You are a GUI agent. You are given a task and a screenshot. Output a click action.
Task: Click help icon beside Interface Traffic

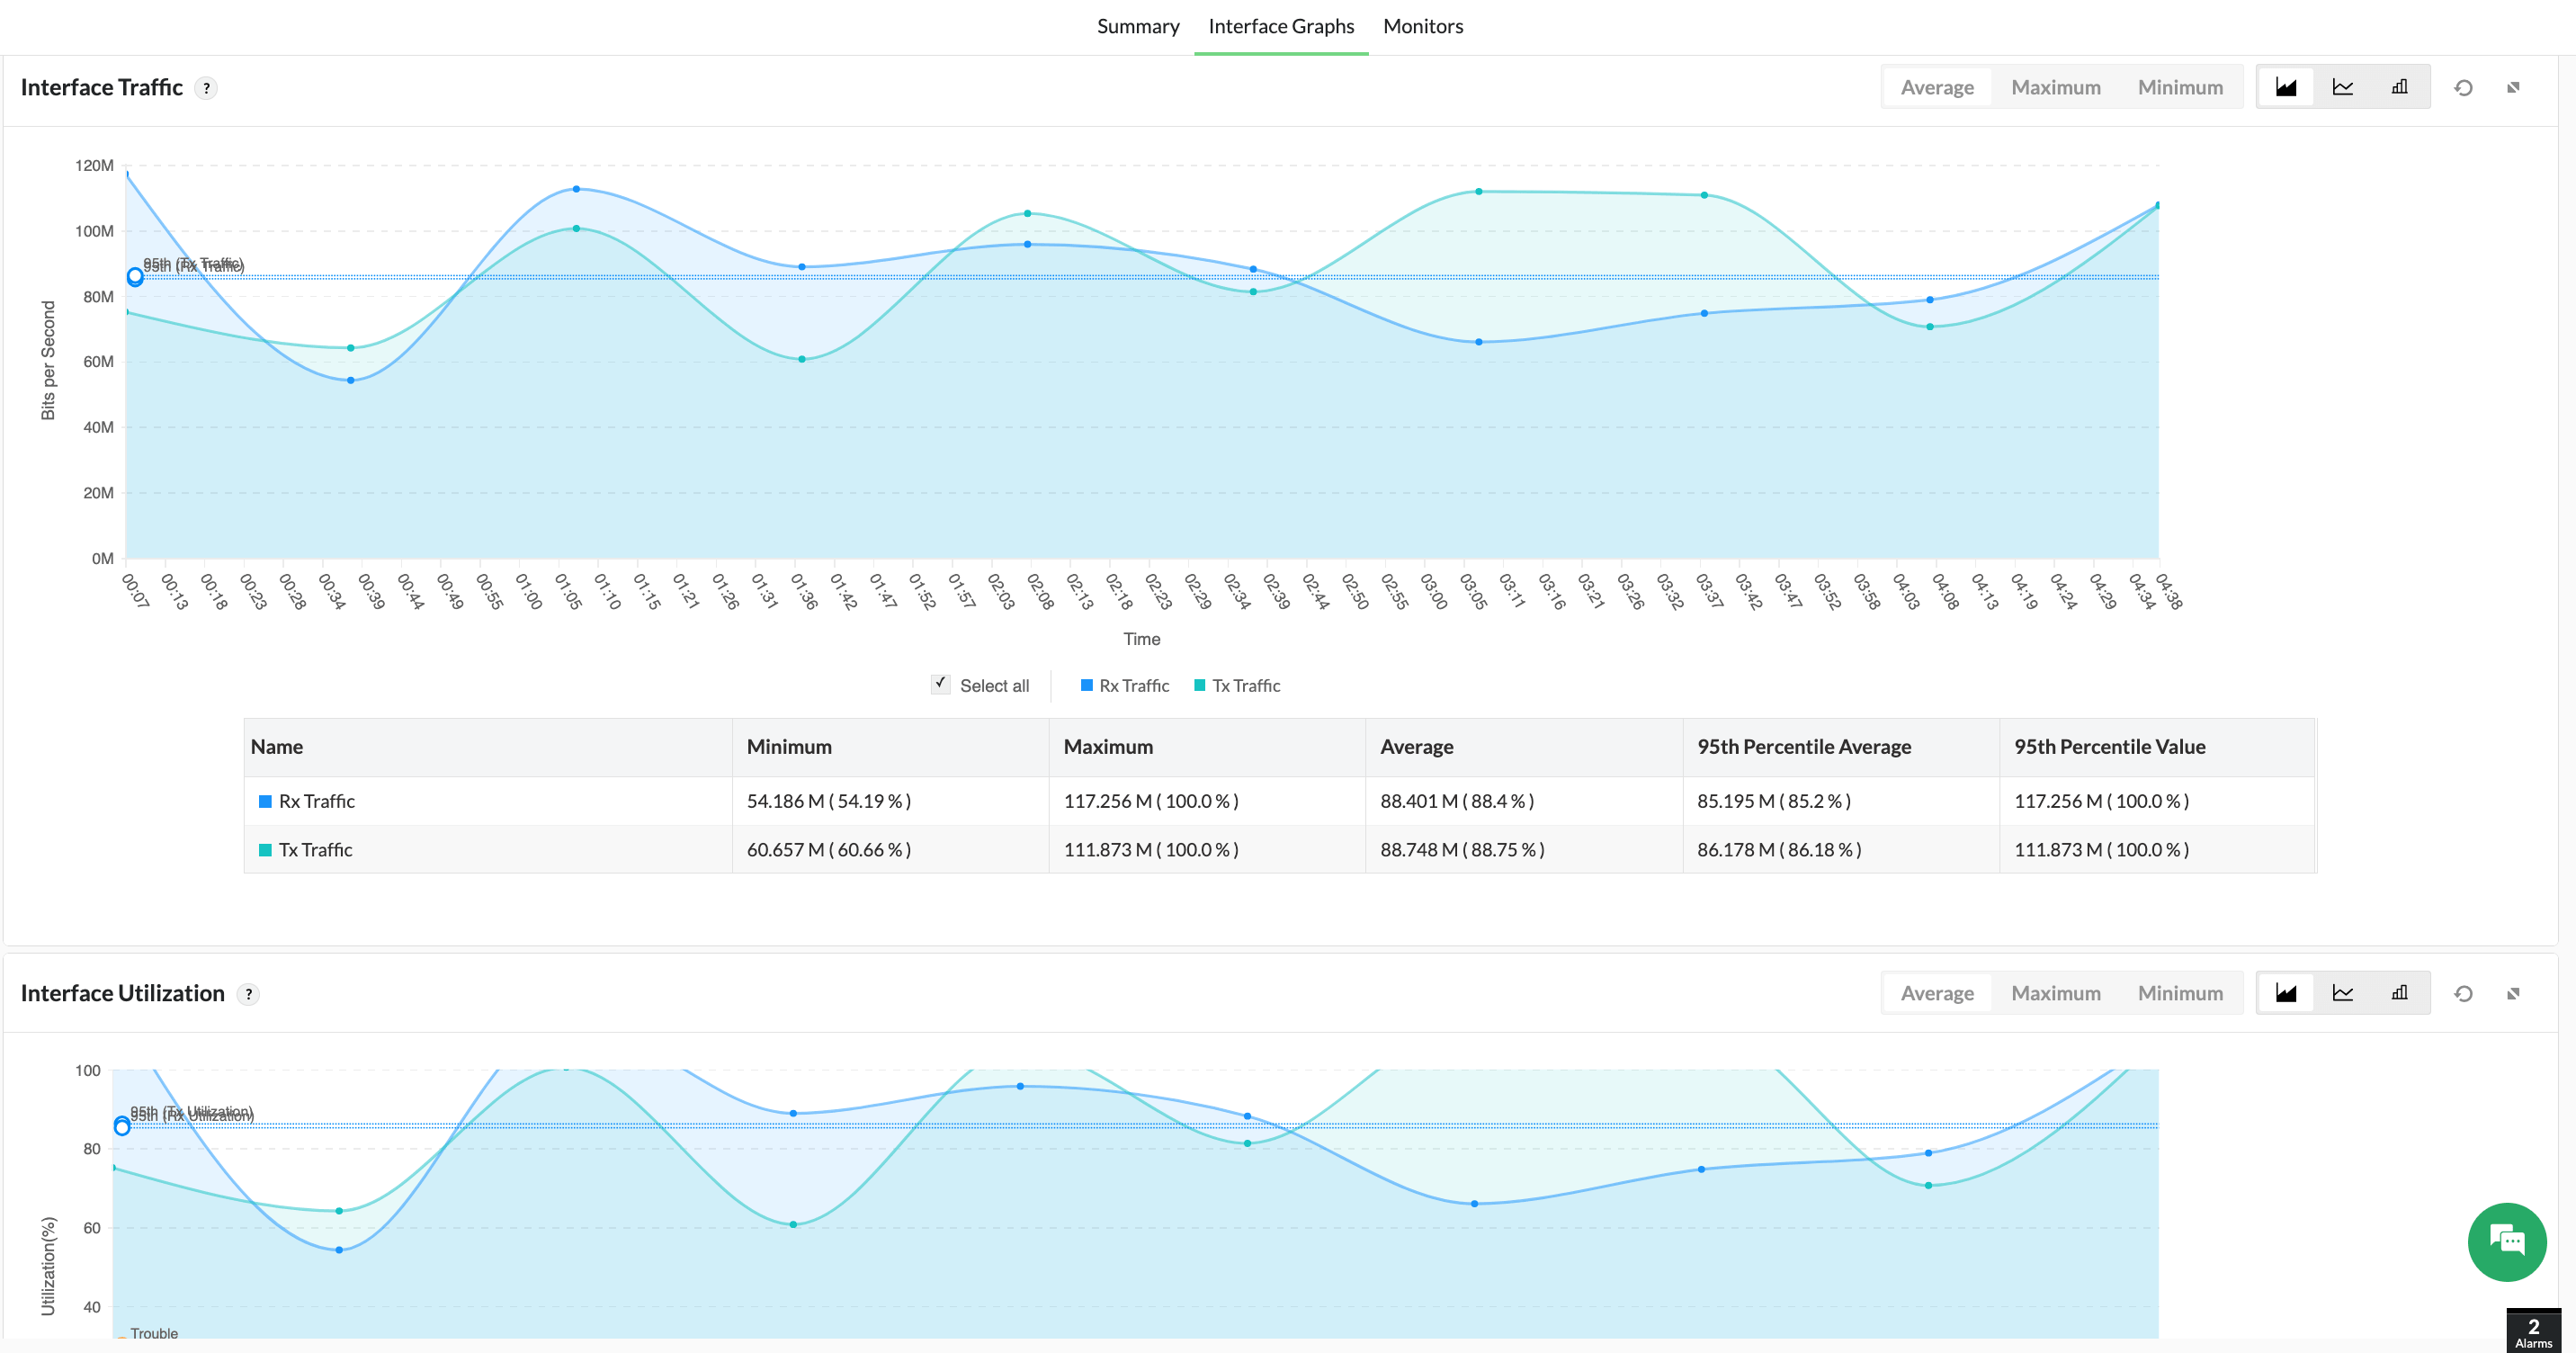coord(206,88)
